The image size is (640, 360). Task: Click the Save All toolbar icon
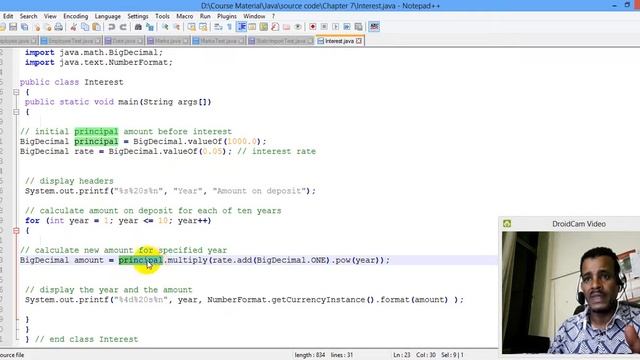coord(24,27)
